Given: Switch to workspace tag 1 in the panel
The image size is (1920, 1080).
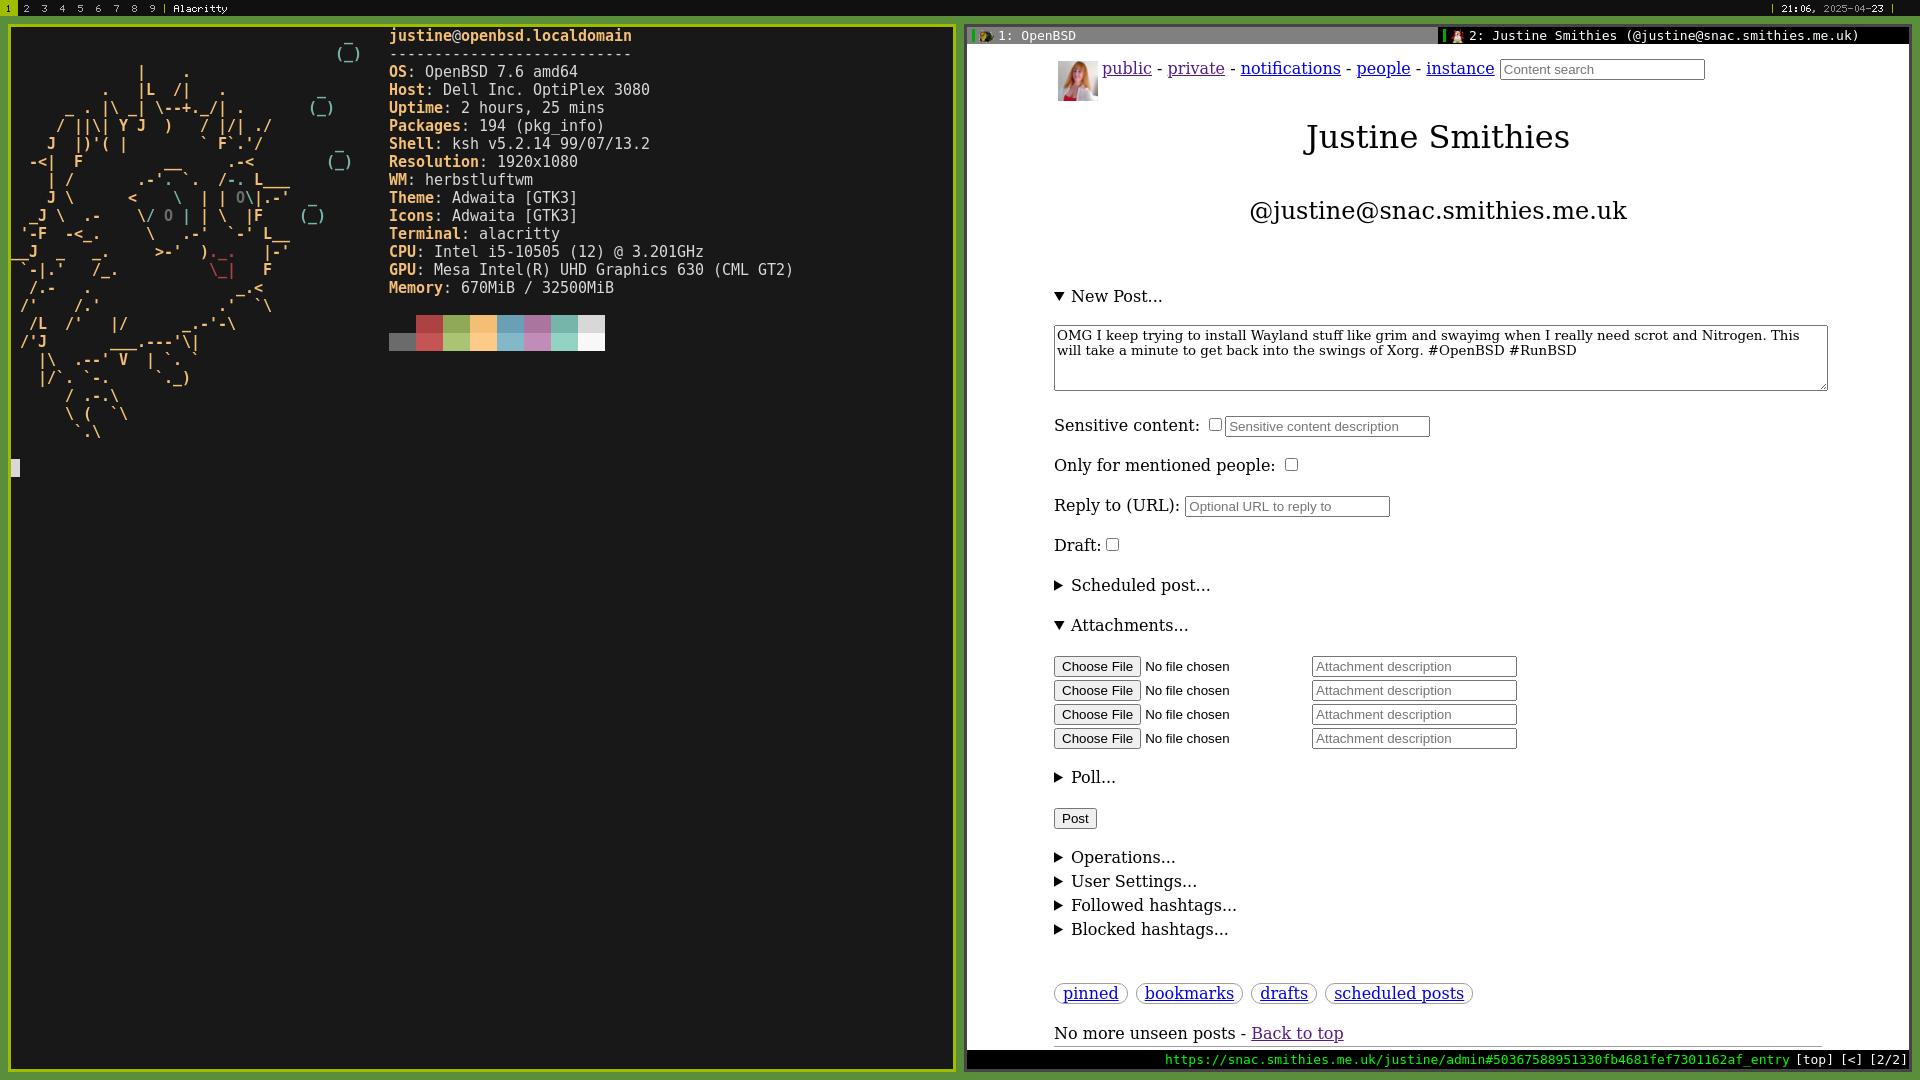Looking at the screenshot, I should pos(8,8).
